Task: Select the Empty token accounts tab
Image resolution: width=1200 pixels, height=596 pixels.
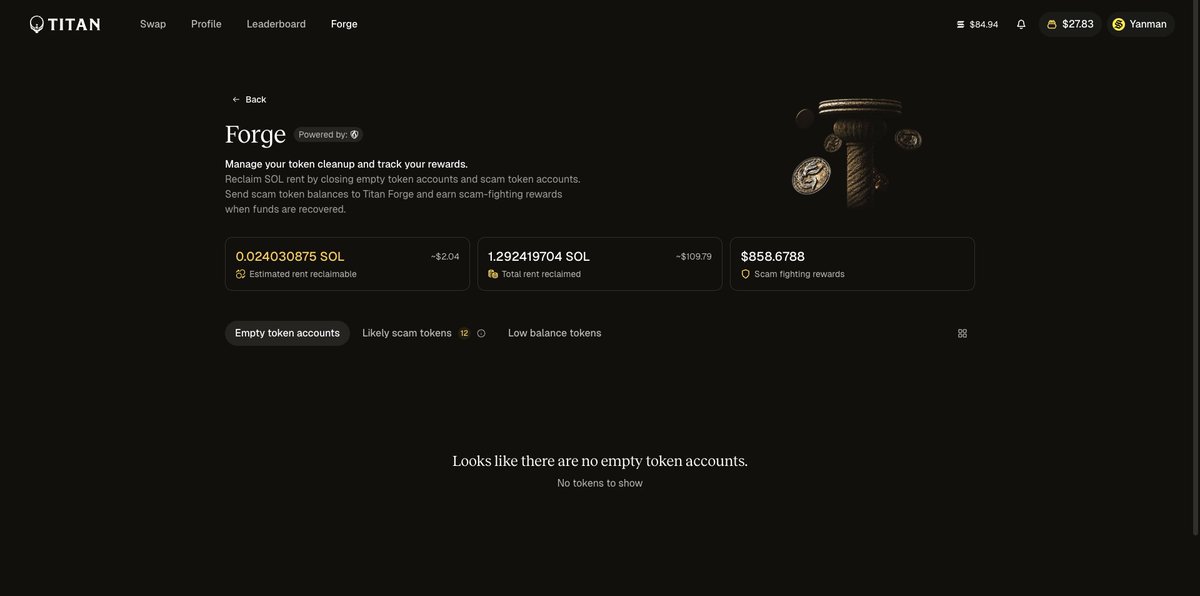Action: [287, 333]
